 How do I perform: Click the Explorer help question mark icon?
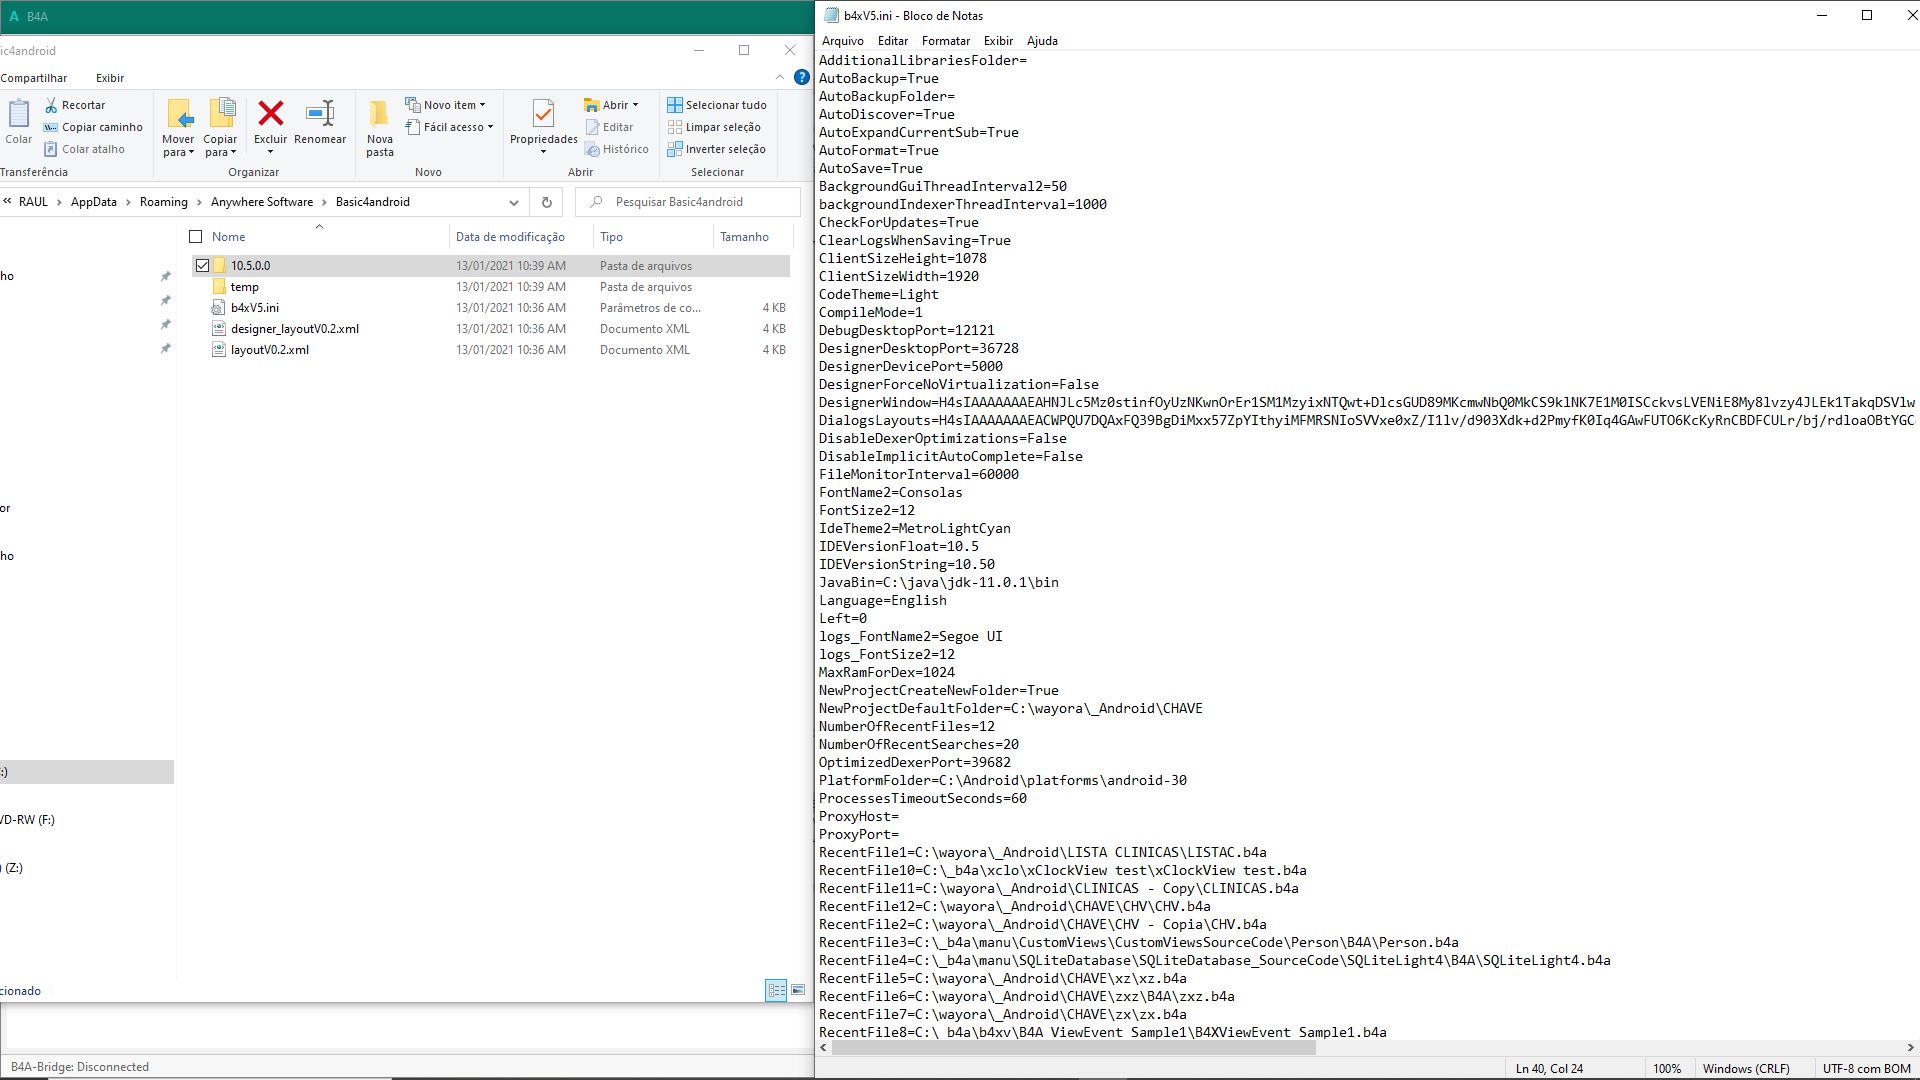click(x=801, y=77)
